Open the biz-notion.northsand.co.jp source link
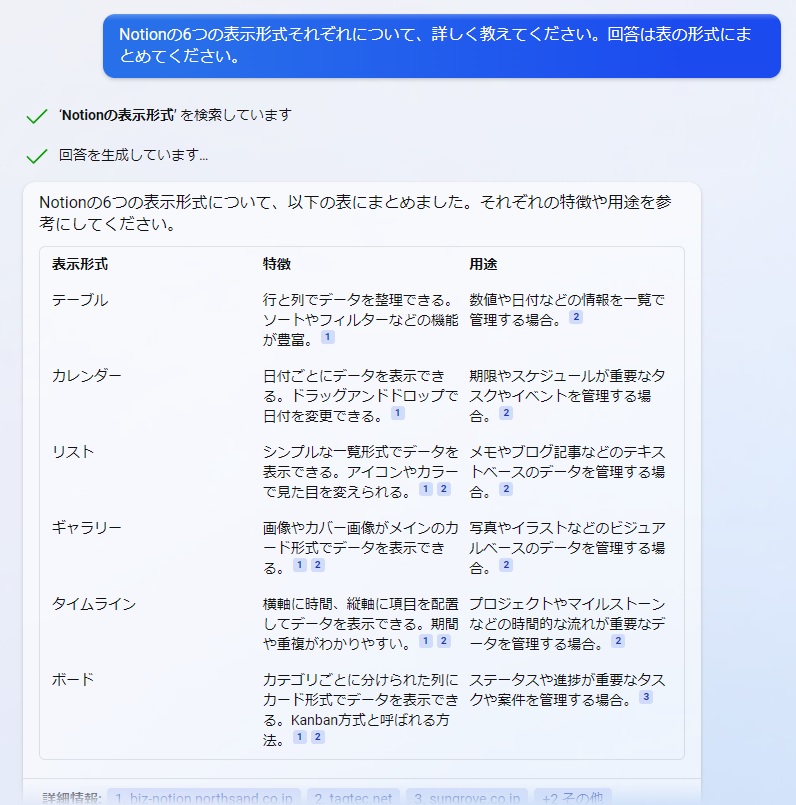This screenshot has height=805, width=796. (x=204, y=798)
